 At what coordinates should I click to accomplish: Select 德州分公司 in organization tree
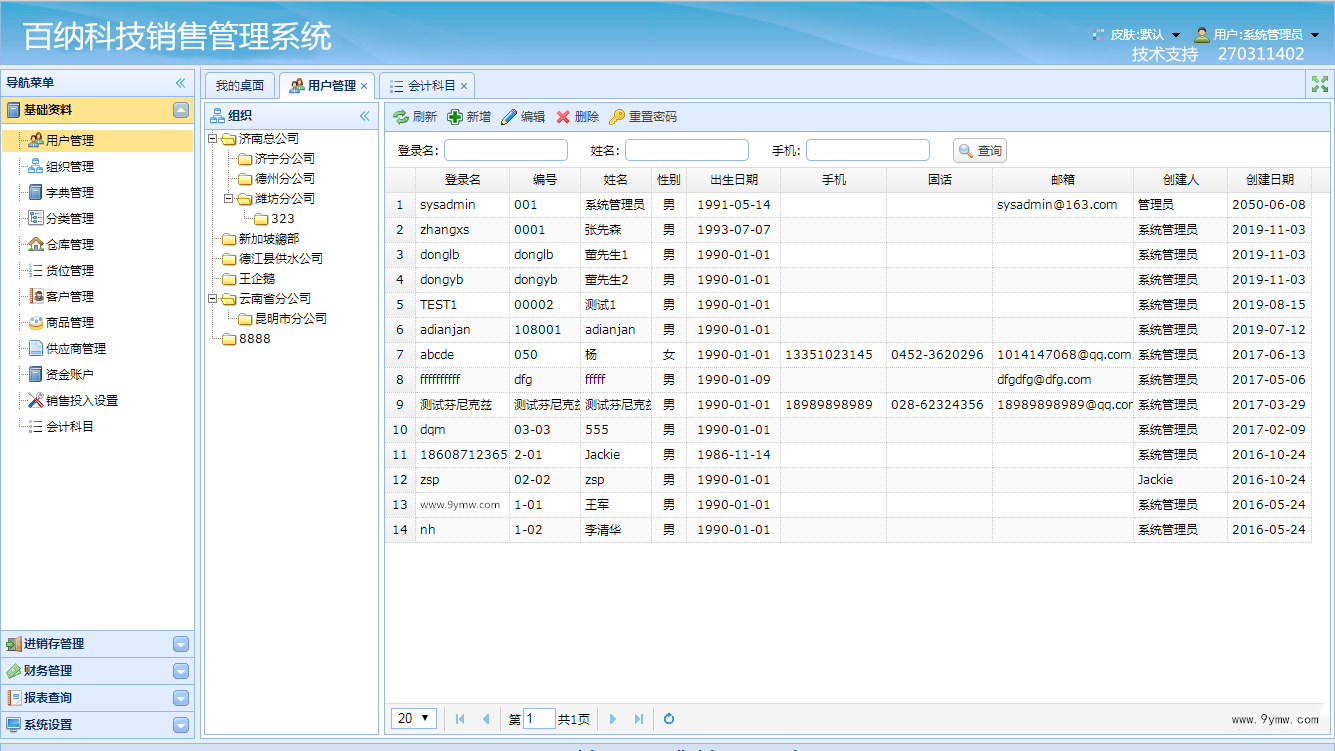(285, 179)
